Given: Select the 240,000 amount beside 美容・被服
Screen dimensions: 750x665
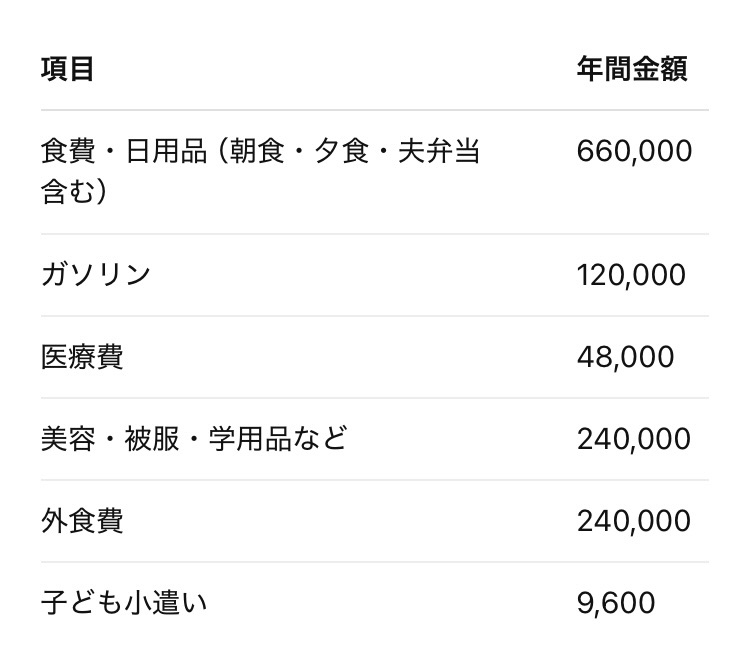Looking at the screenshot, I should pyautogui.click(x=633, y=439).
